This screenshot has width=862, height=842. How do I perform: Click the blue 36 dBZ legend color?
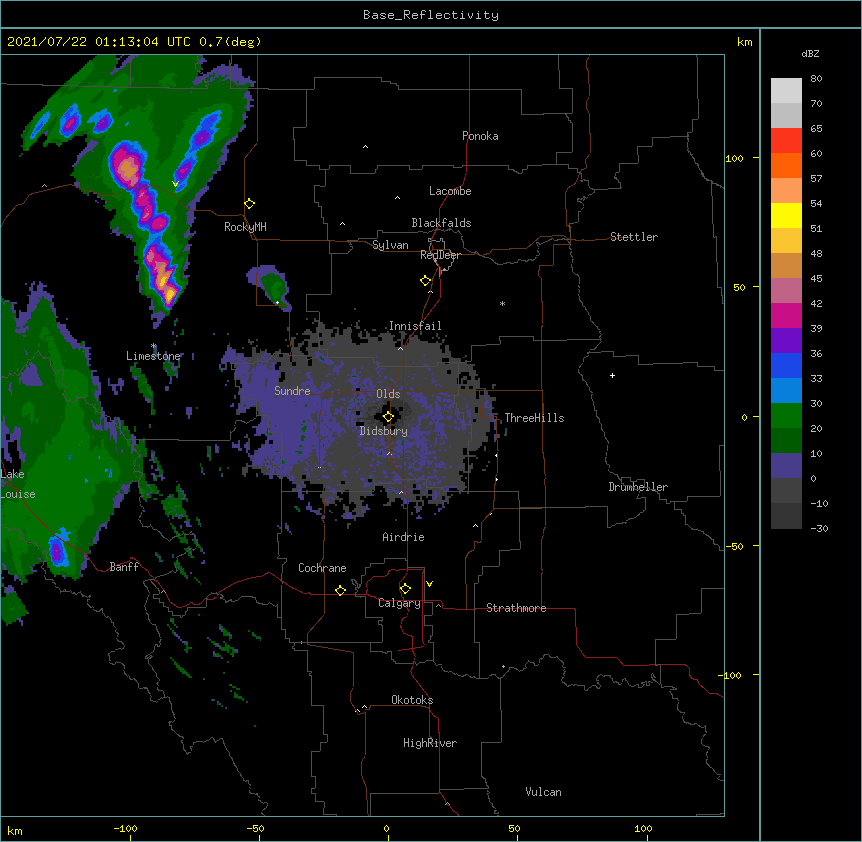pyautogui.click(x=786, y=365)
